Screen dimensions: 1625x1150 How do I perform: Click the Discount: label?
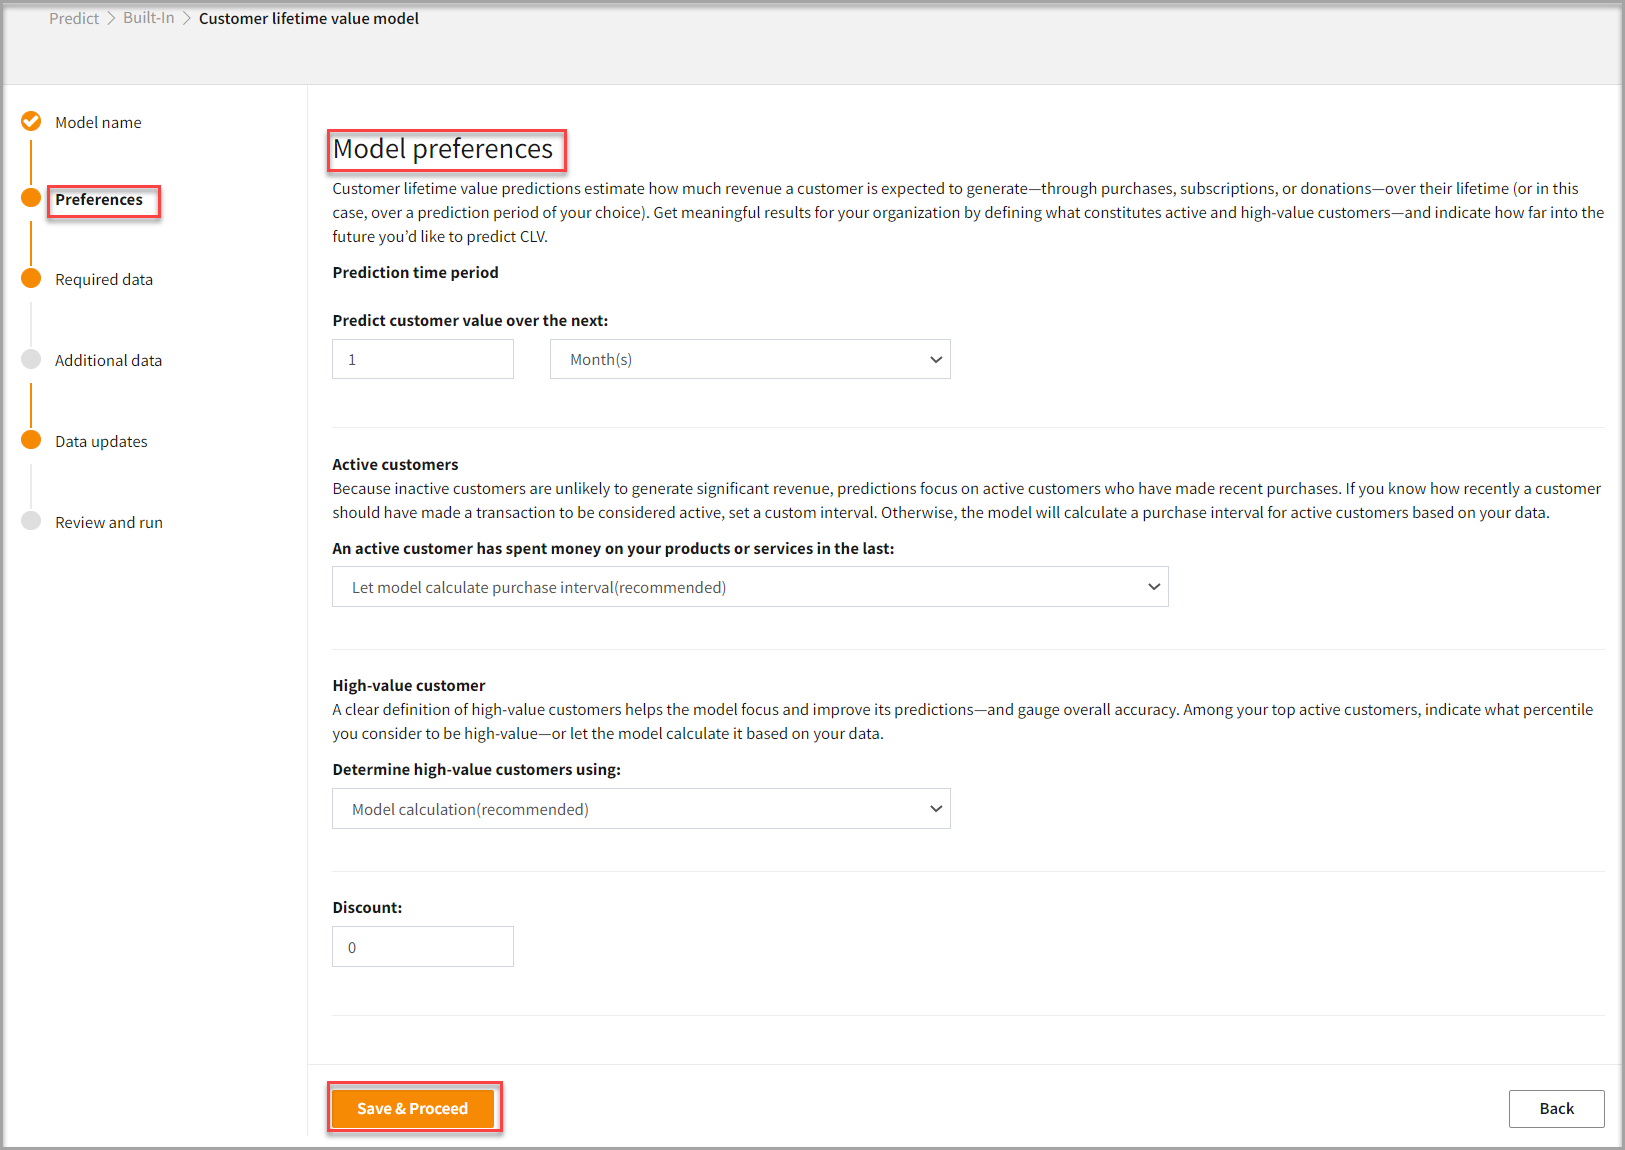[x=367, y=907]
